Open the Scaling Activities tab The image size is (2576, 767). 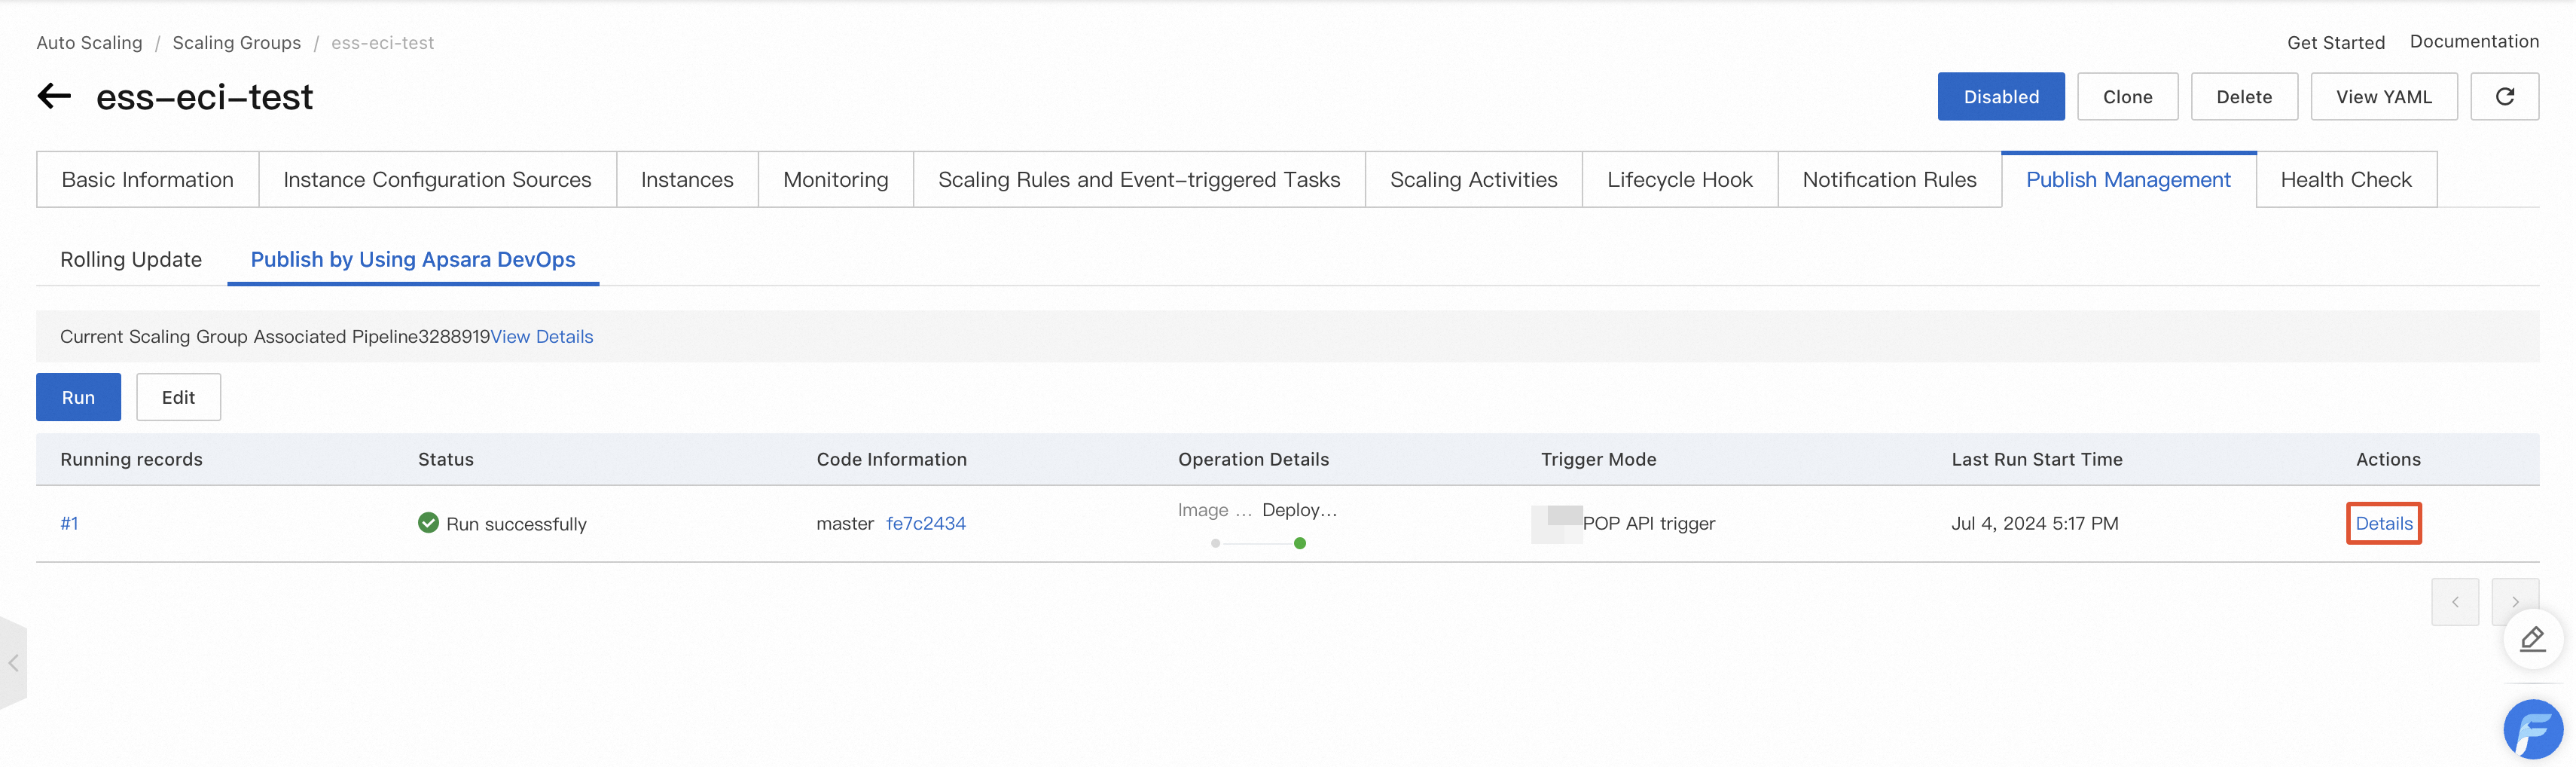pos(1473,180)
